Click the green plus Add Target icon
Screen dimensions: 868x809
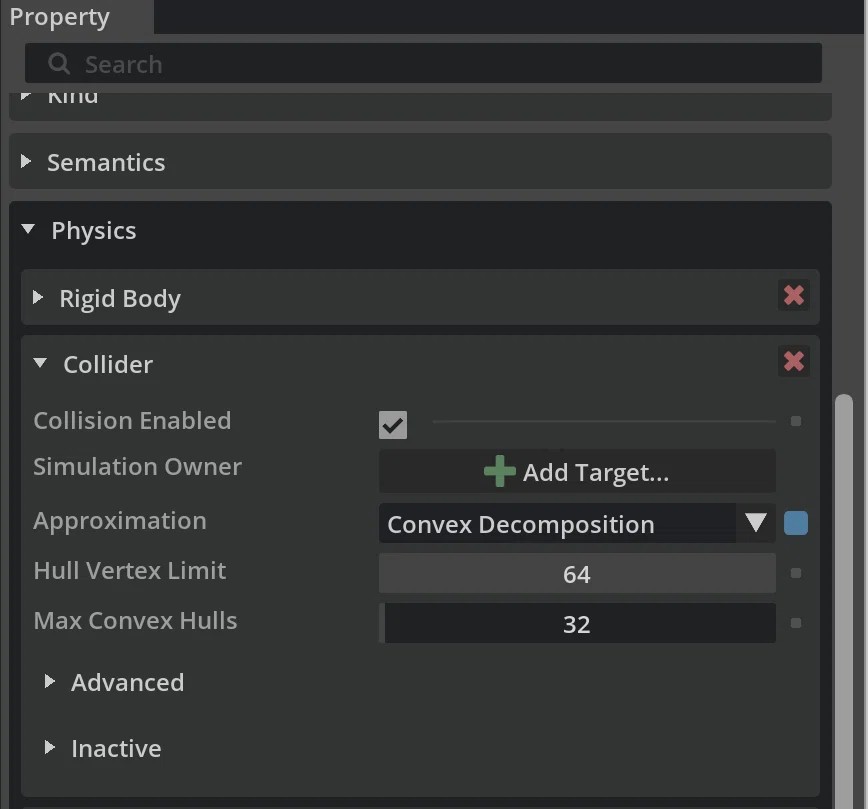click(499, 471)
